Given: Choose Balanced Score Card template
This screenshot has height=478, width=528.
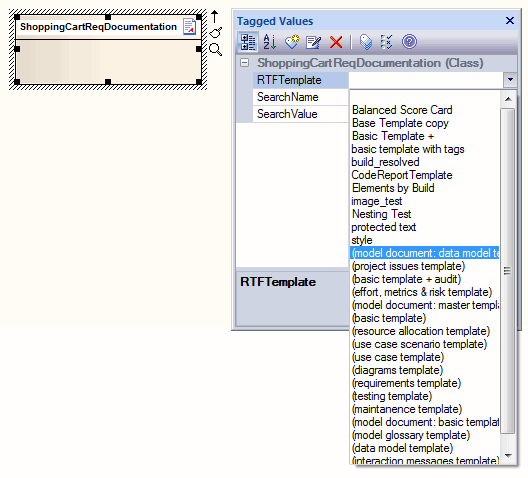Looking at the screenshot, I should click(x=402, y=110).
